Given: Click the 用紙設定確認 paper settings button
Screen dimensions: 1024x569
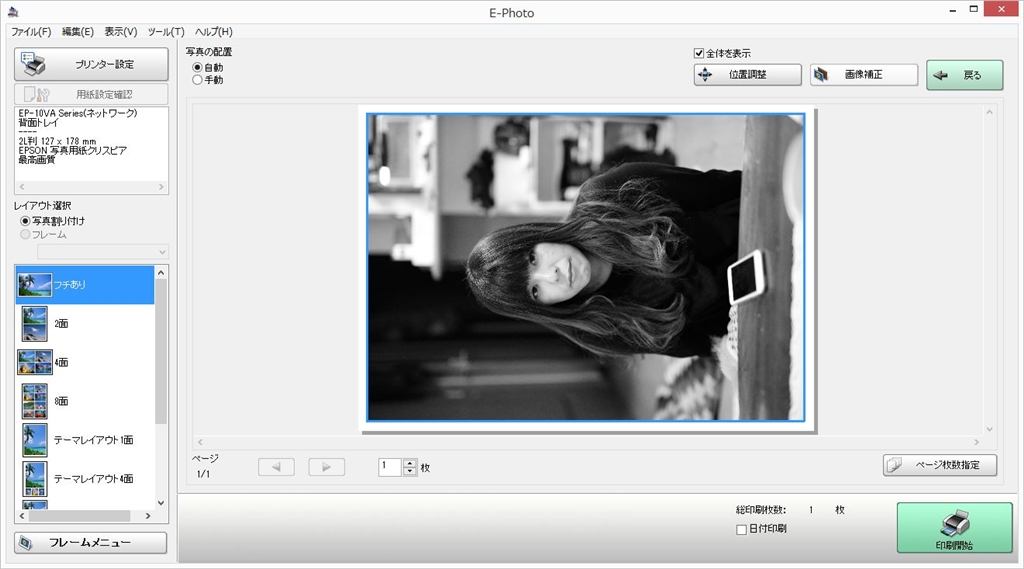Looking at the screenshot, I should point(91,94).
